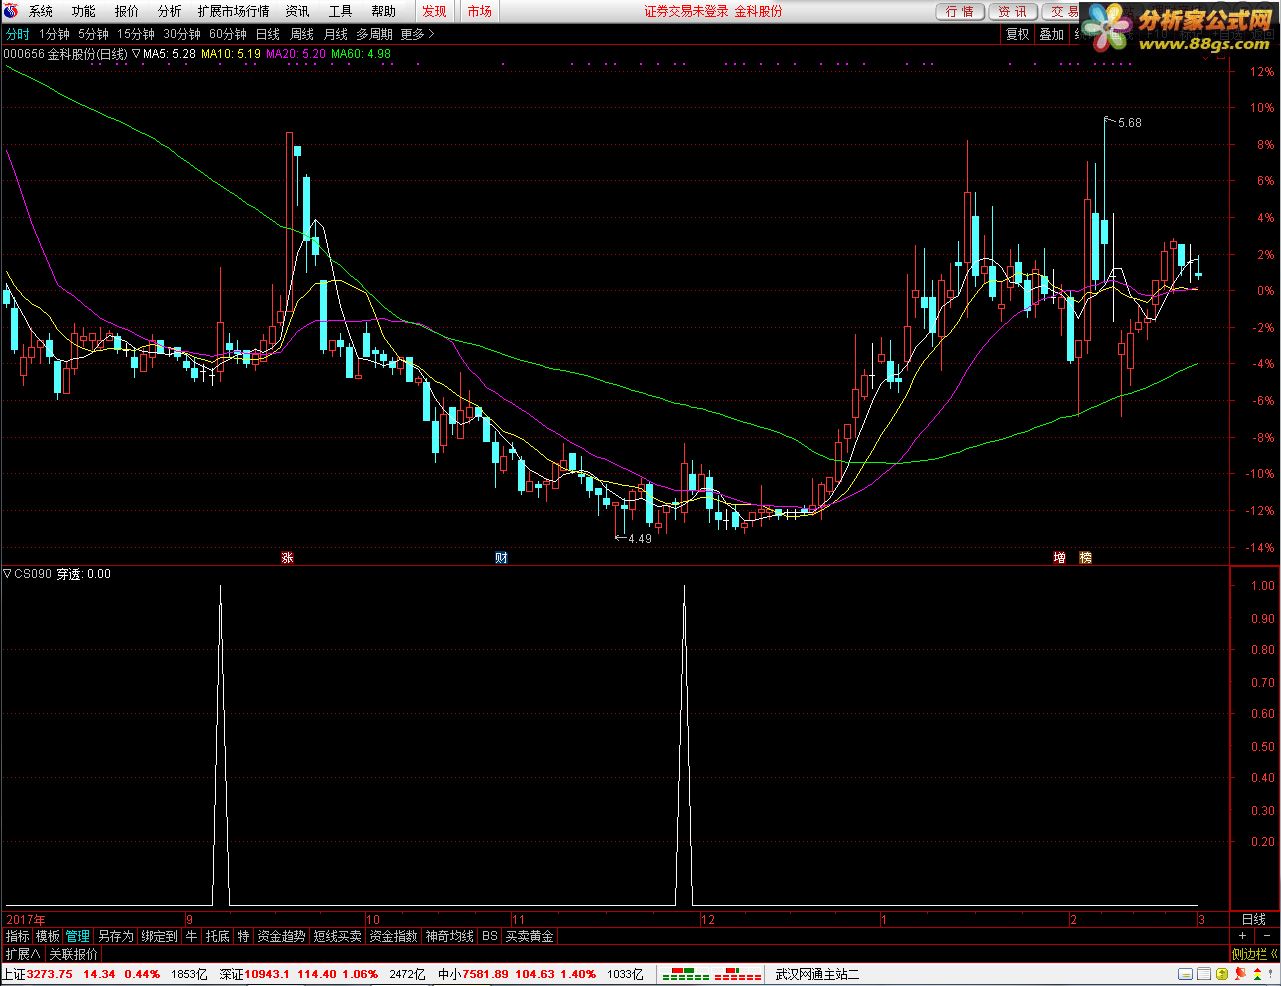Select the 多周期 view
This screenshot has width=1281, height=986.
(374, 34)
